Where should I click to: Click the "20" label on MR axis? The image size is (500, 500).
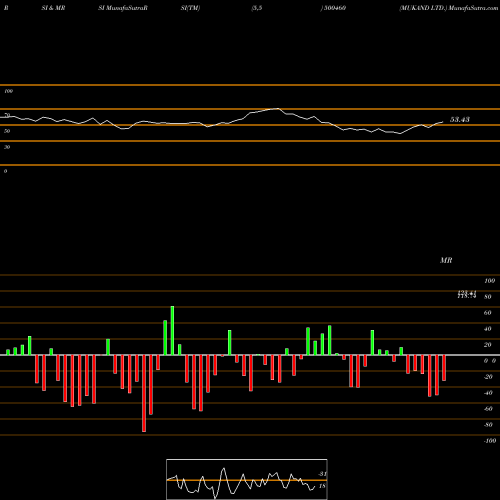click(x=488, y=345)
